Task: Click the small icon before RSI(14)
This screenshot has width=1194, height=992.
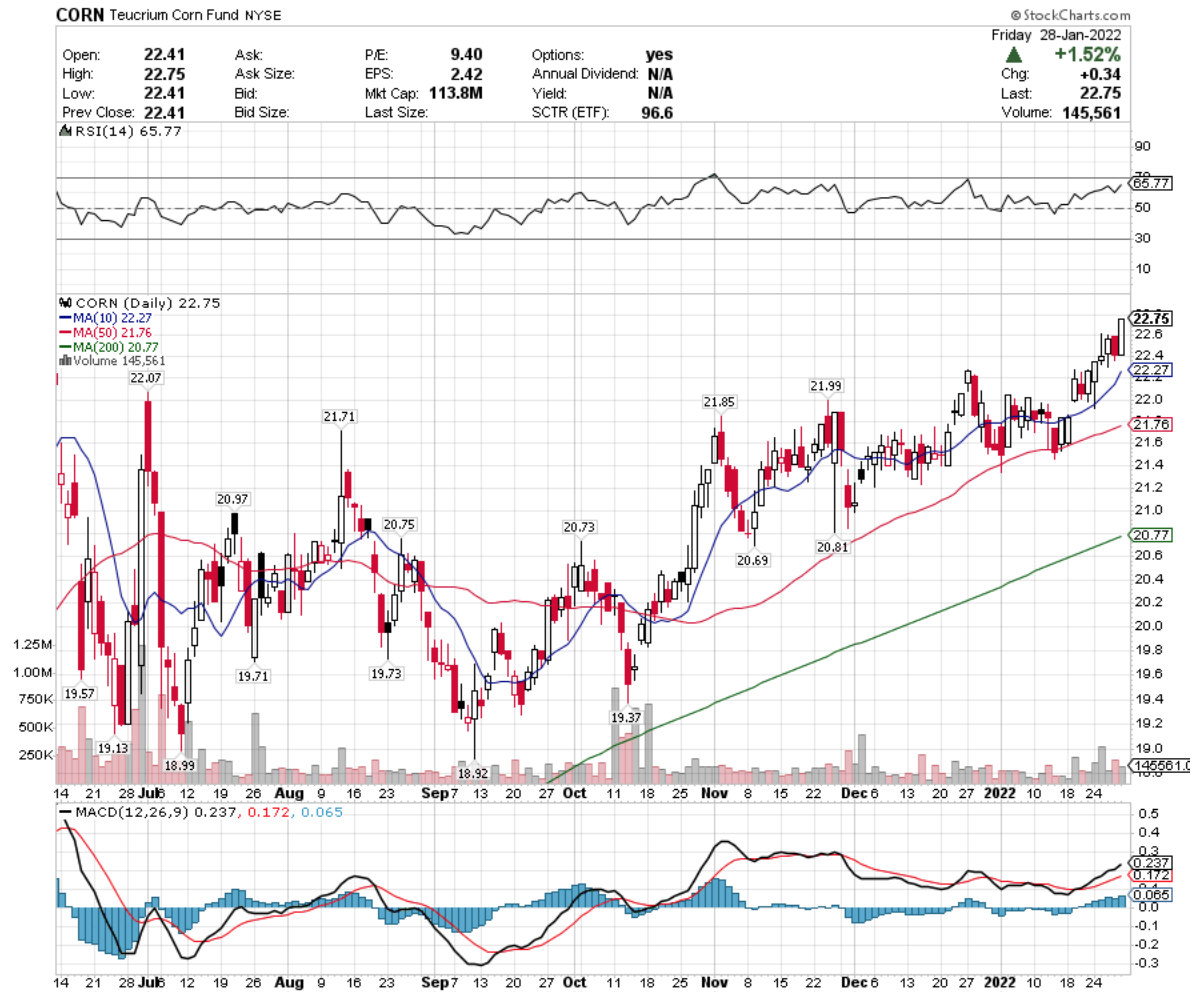Action: tap(65, 131)
